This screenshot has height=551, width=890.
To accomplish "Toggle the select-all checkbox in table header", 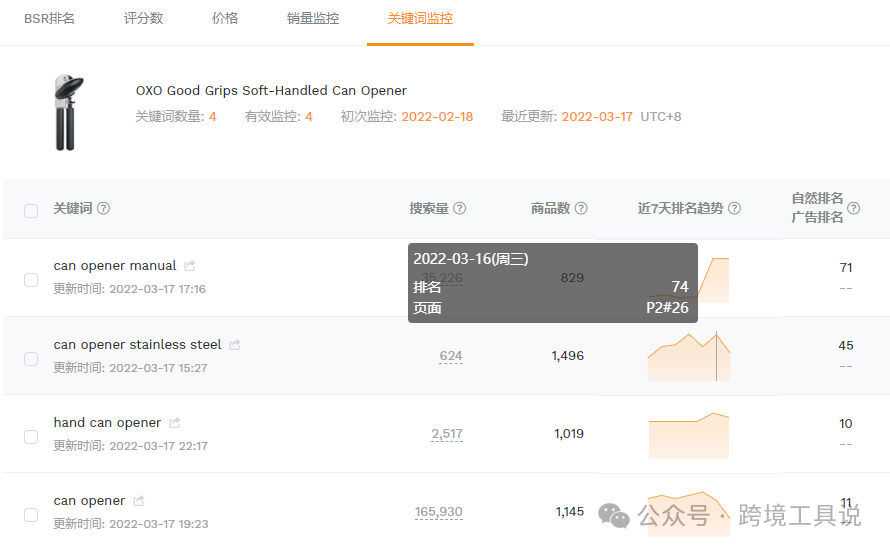I will [31, 211].
